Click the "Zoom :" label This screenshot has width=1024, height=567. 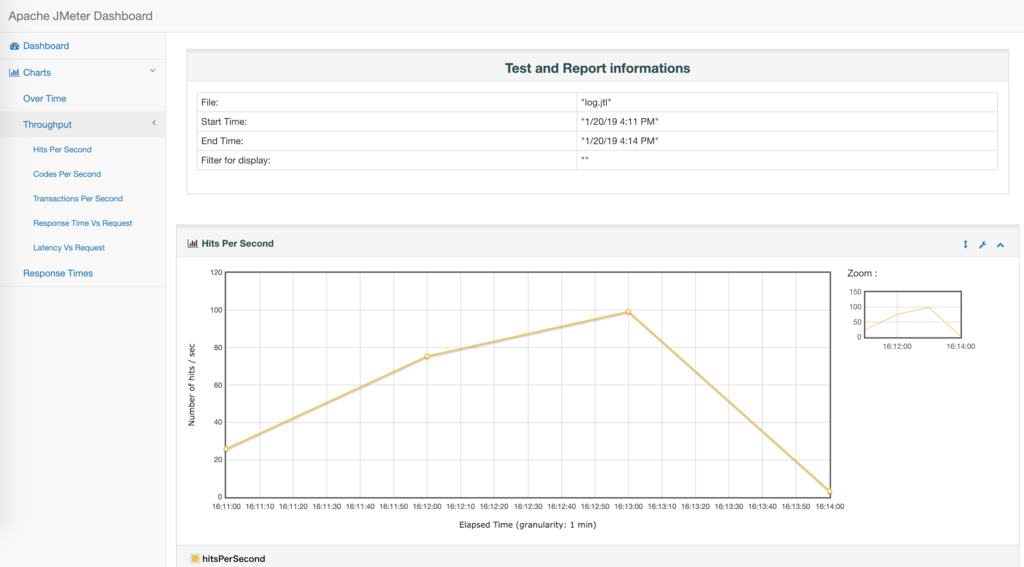pyautogui.click(x=862, y=273)
